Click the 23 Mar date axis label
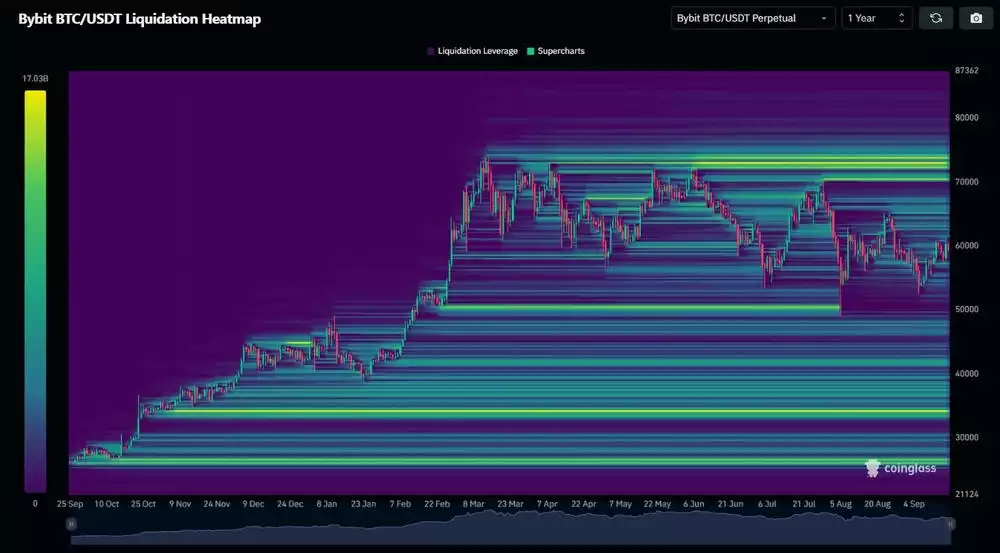 pyautogui.click(x=510, y=504)
